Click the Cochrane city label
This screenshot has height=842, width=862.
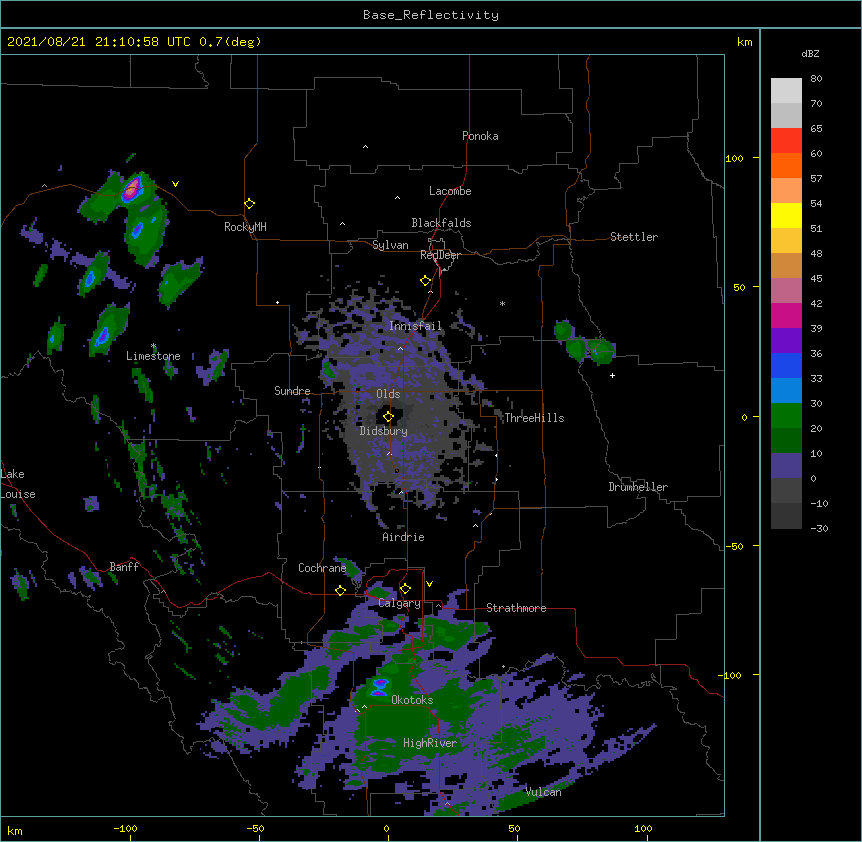point(322,568)
